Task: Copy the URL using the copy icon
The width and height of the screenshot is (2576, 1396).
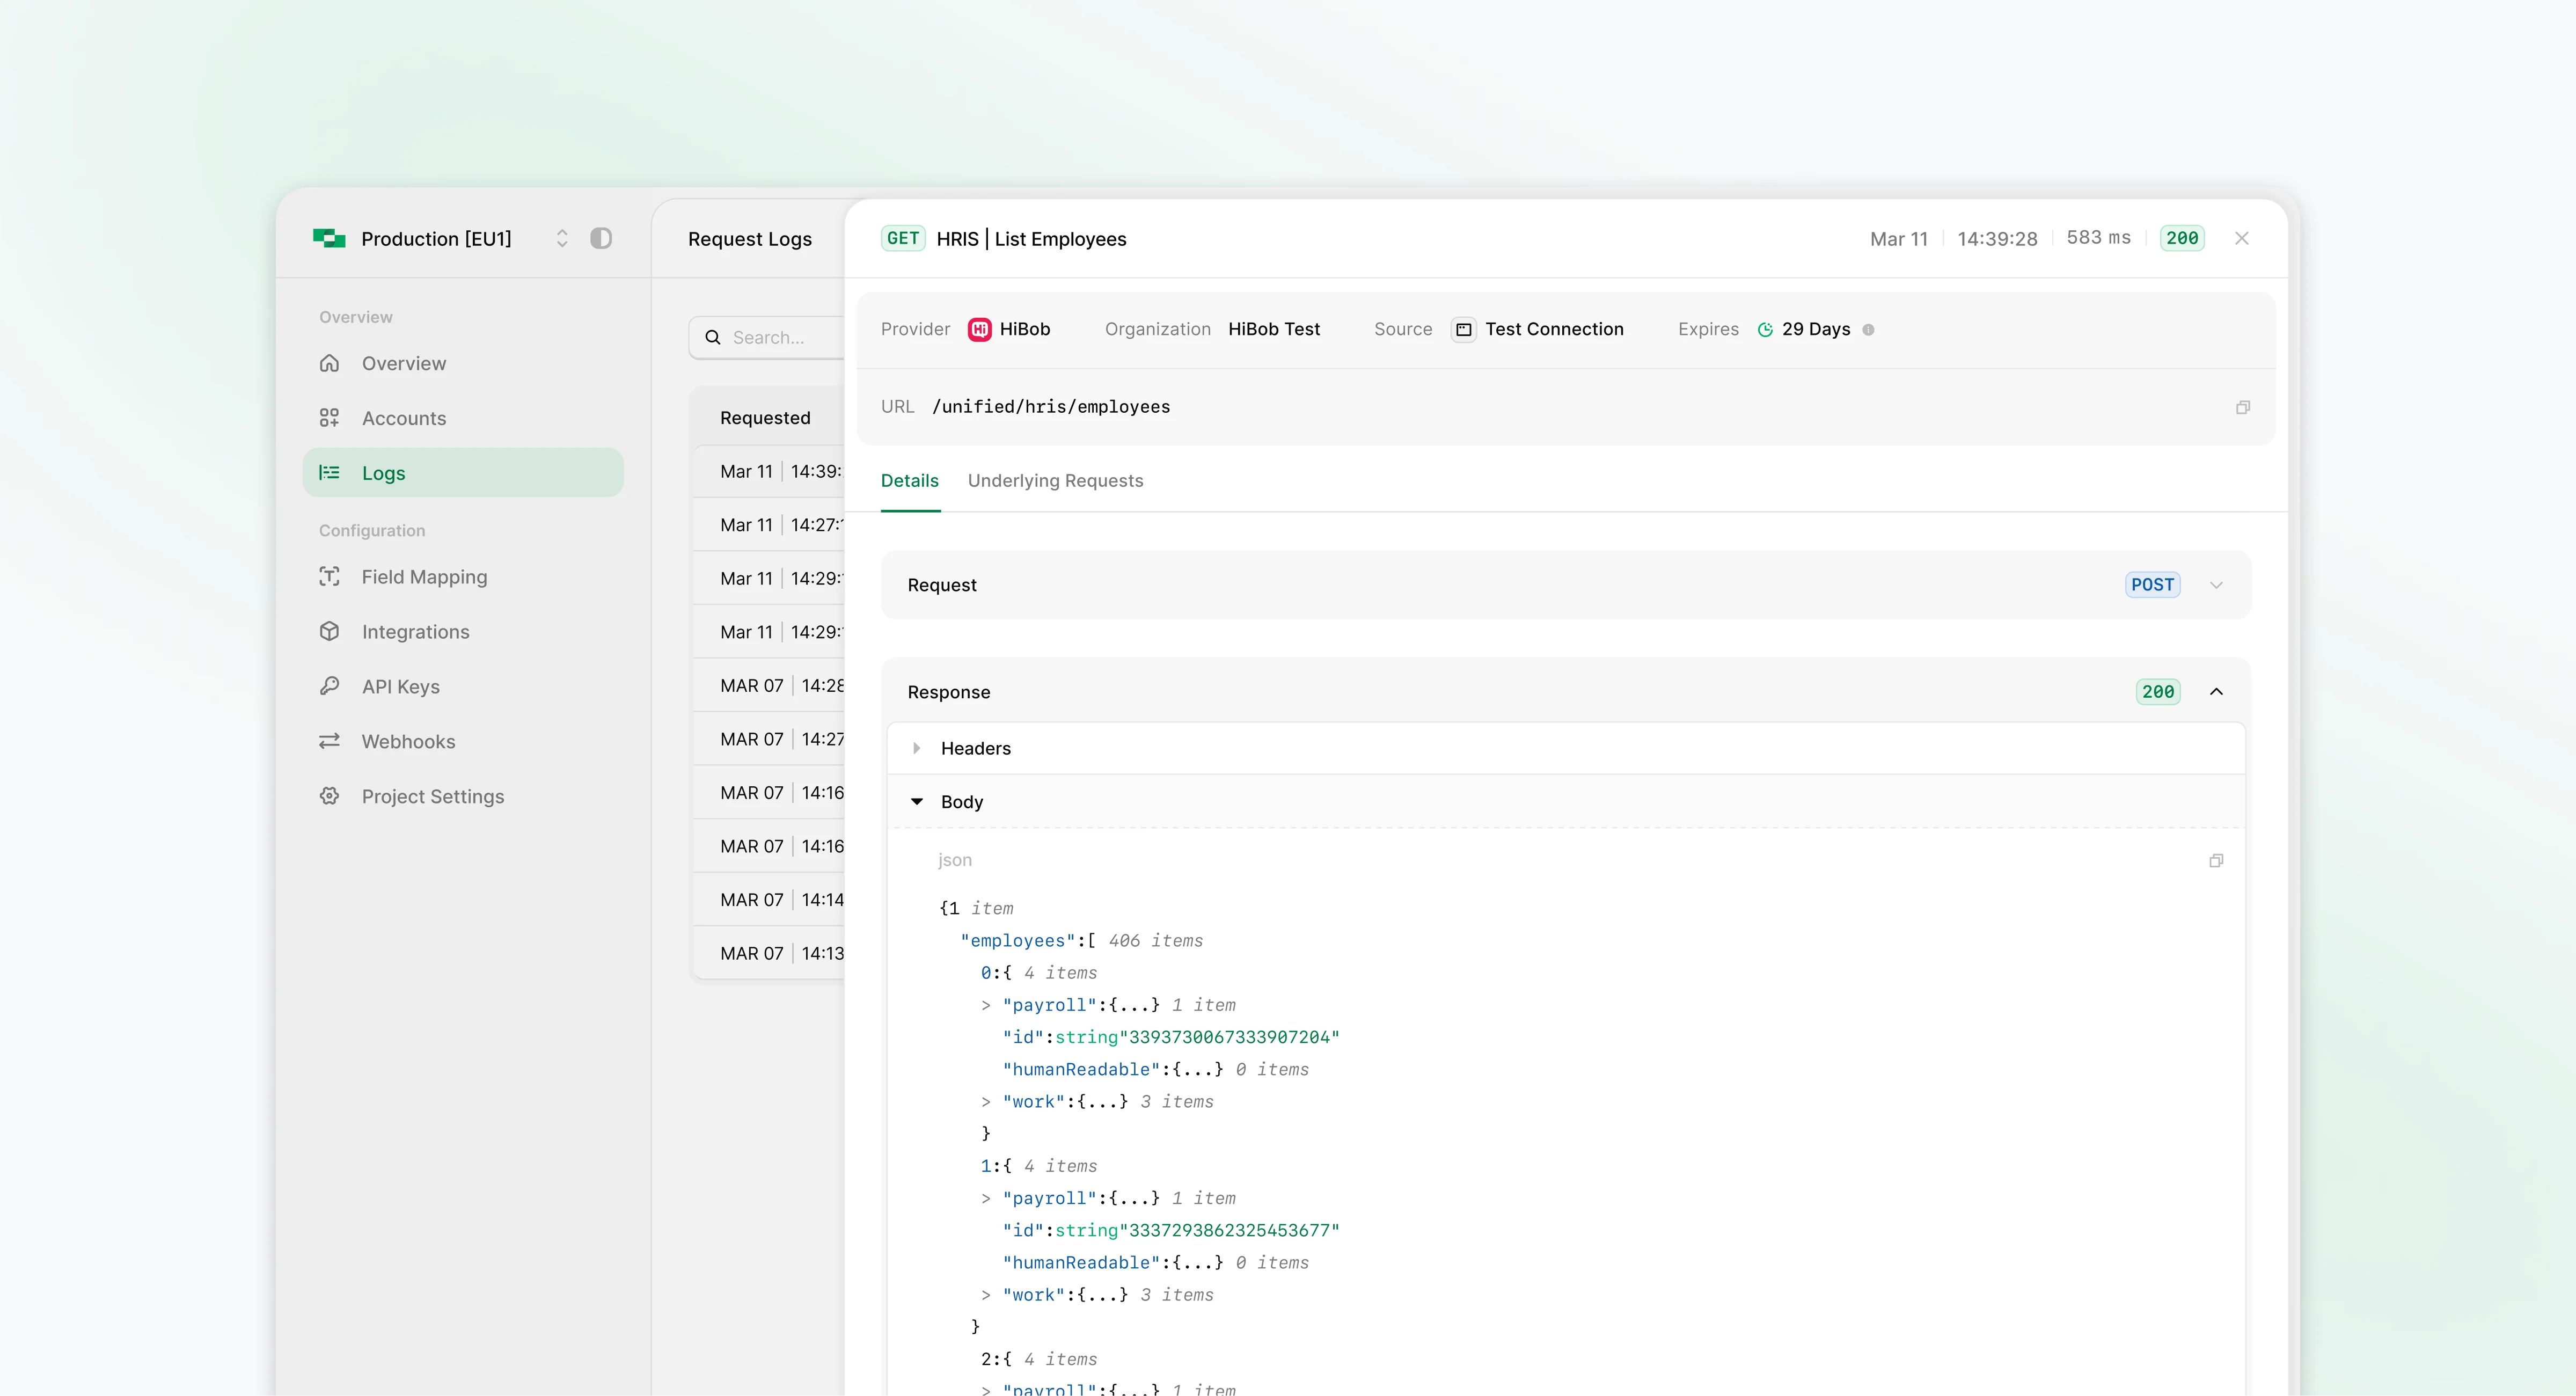Action: point(2242,407)
